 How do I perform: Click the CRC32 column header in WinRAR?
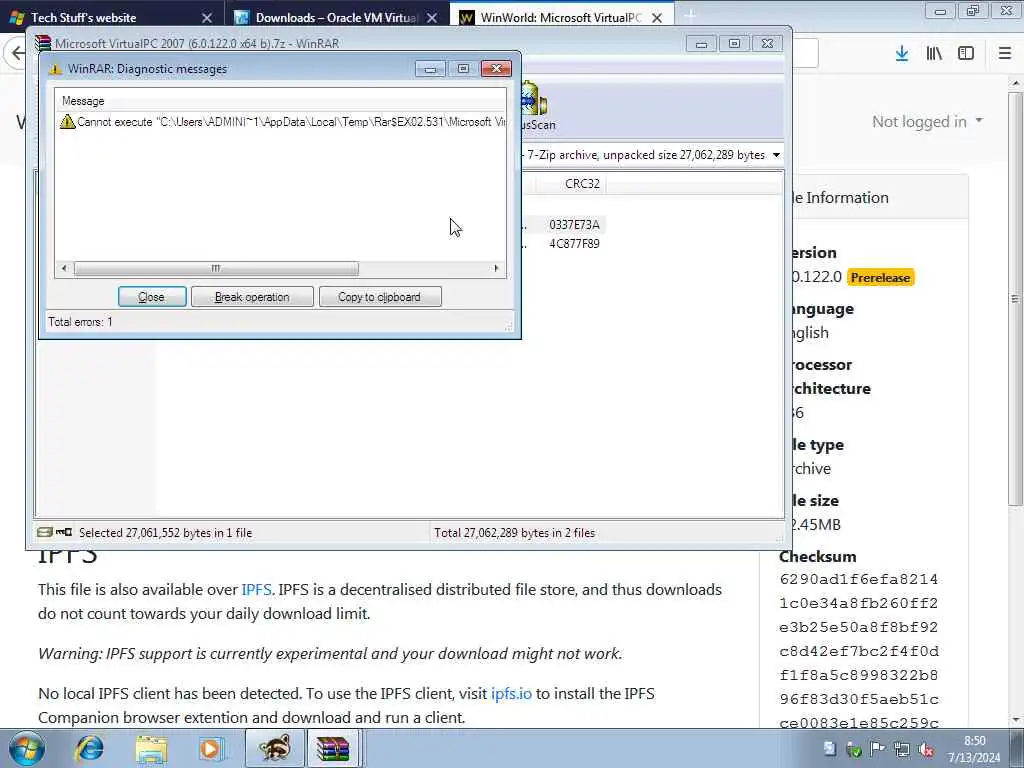click(582, 184)
